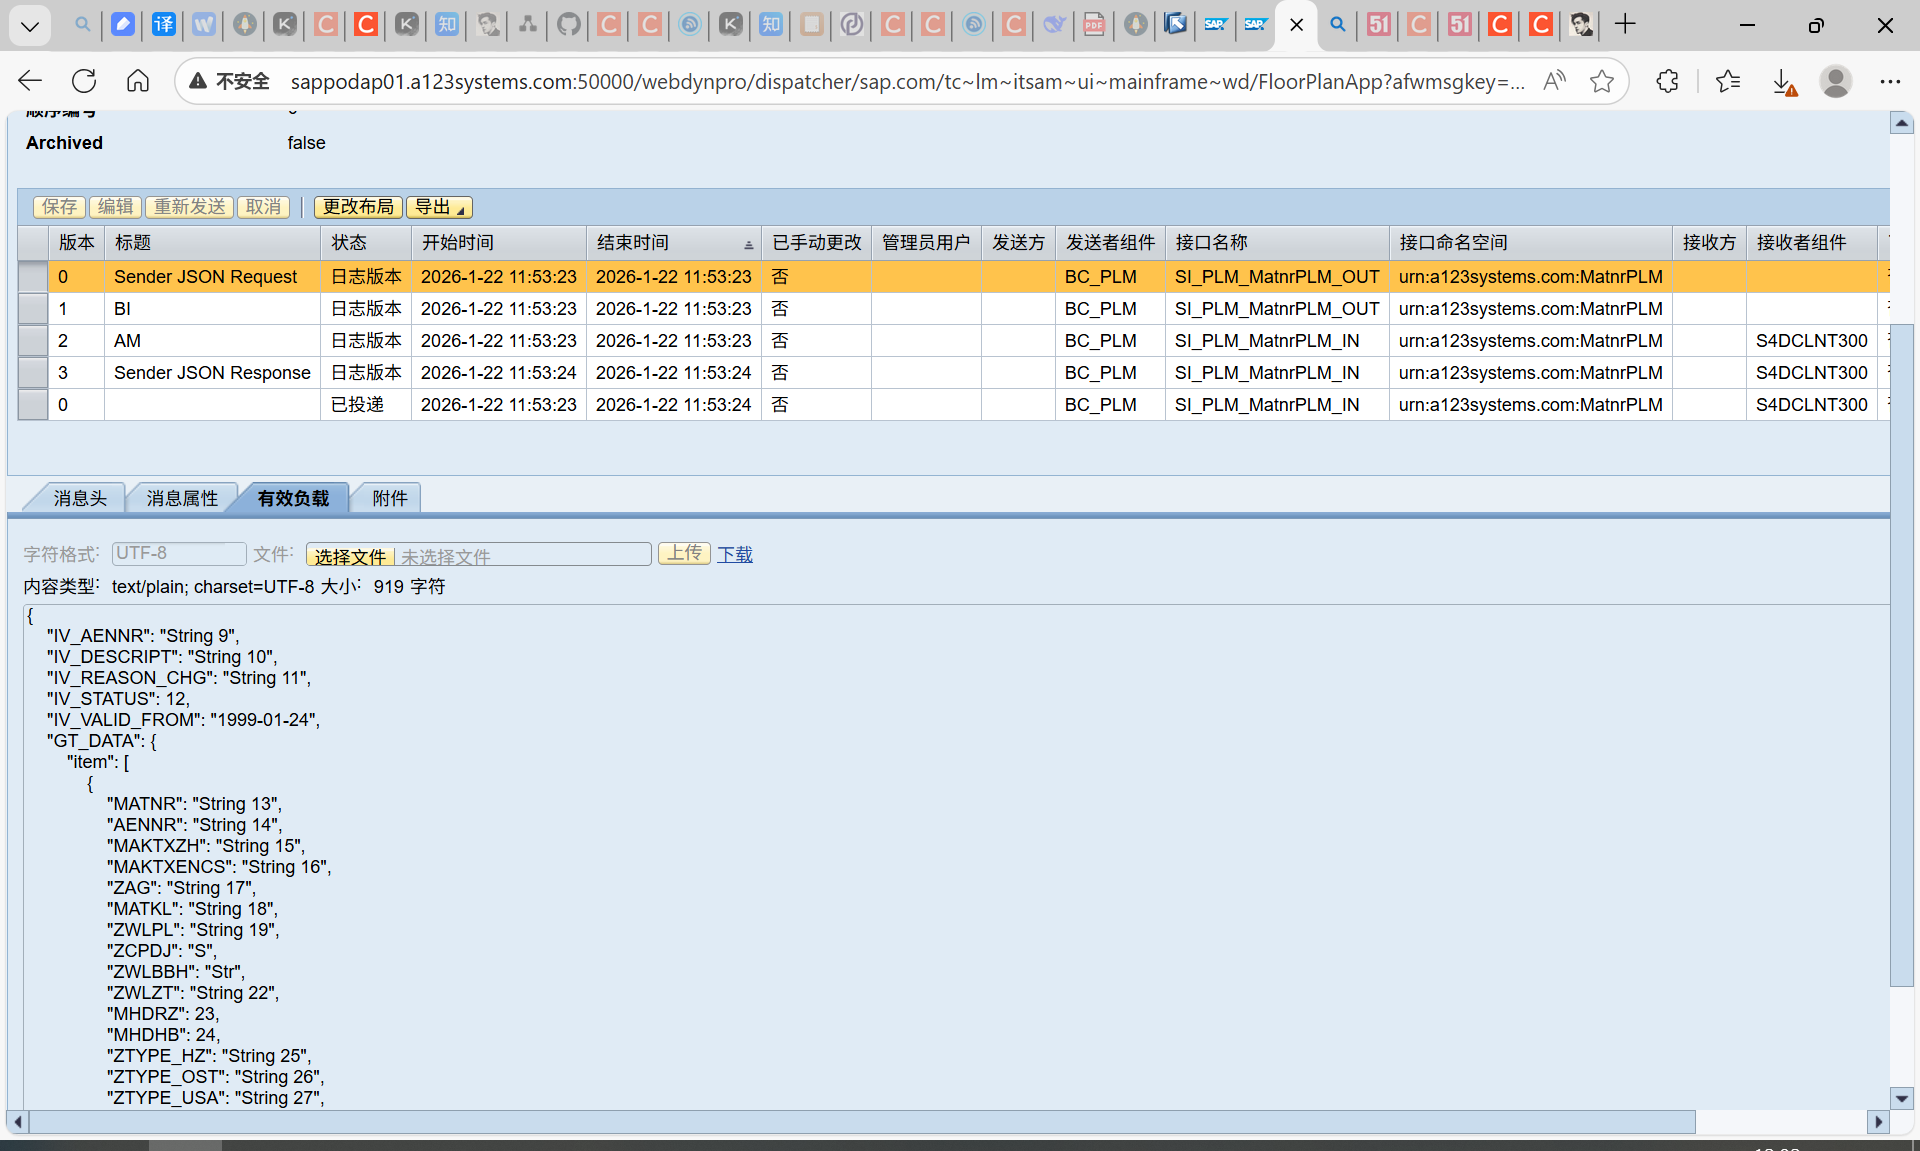This screenshot has height=1151, width=1920.
Task: Go to browser home page icon
Action: (138, 81)
